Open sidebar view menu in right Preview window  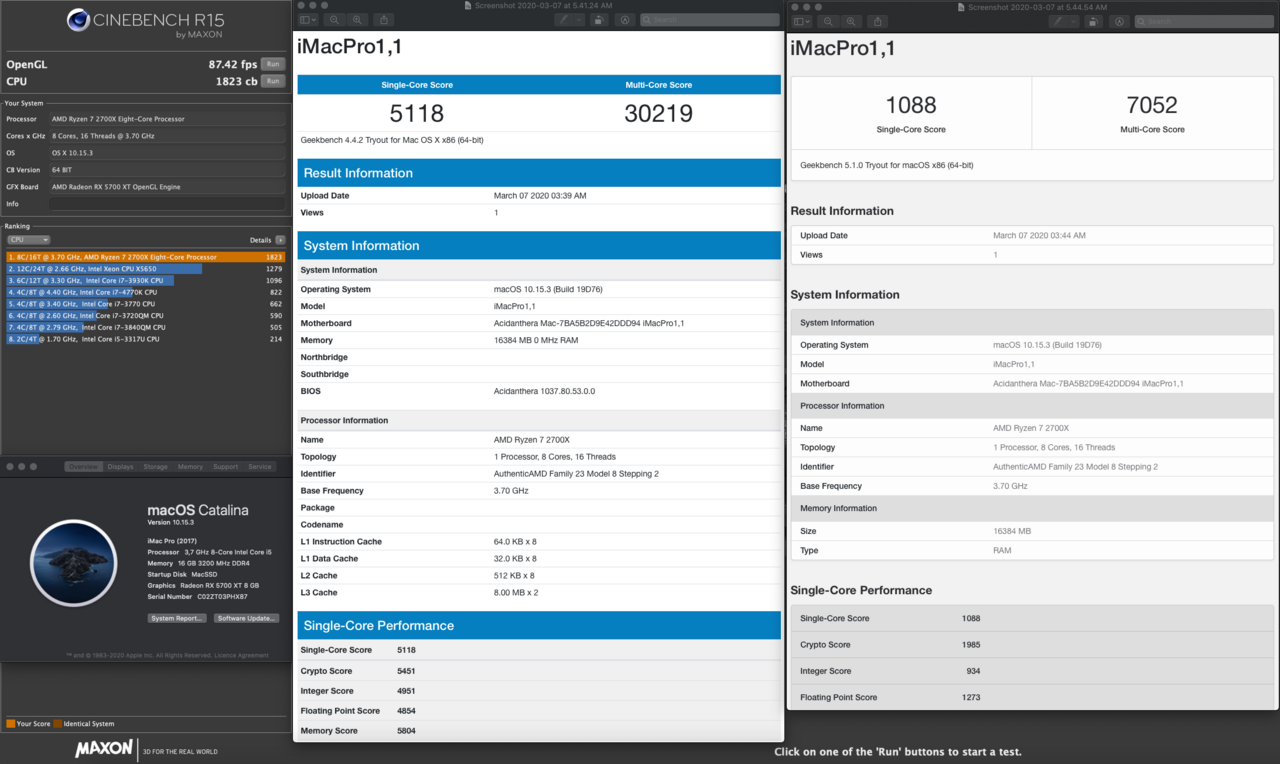(x=802, y=21)
